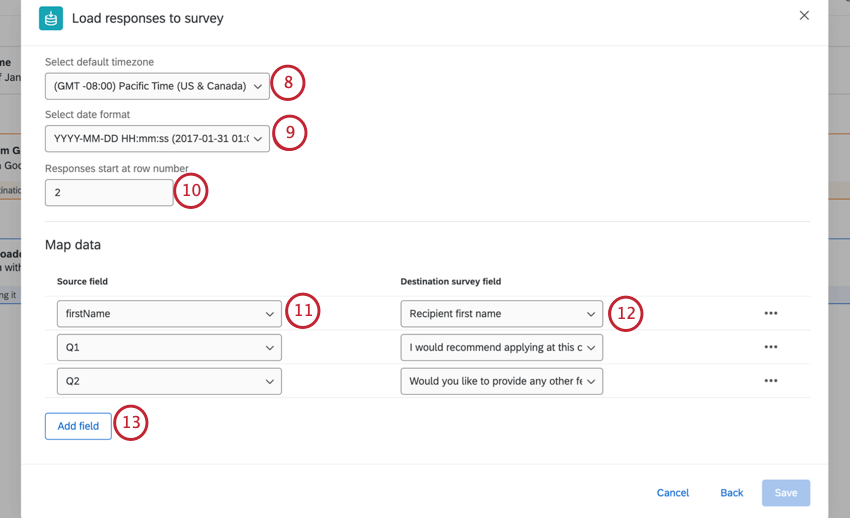Open the 'I would recommend applying' destination dropdown
The width and height of the screenshot is (850, 518).
501,348
